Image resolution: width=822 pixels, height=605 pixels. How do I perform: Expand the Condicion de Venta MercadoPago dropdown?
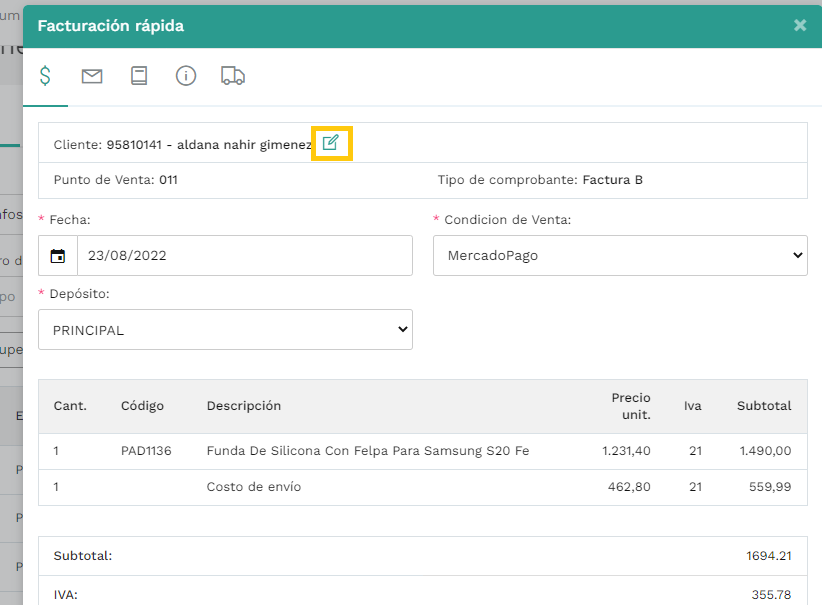tap(620, 256)
